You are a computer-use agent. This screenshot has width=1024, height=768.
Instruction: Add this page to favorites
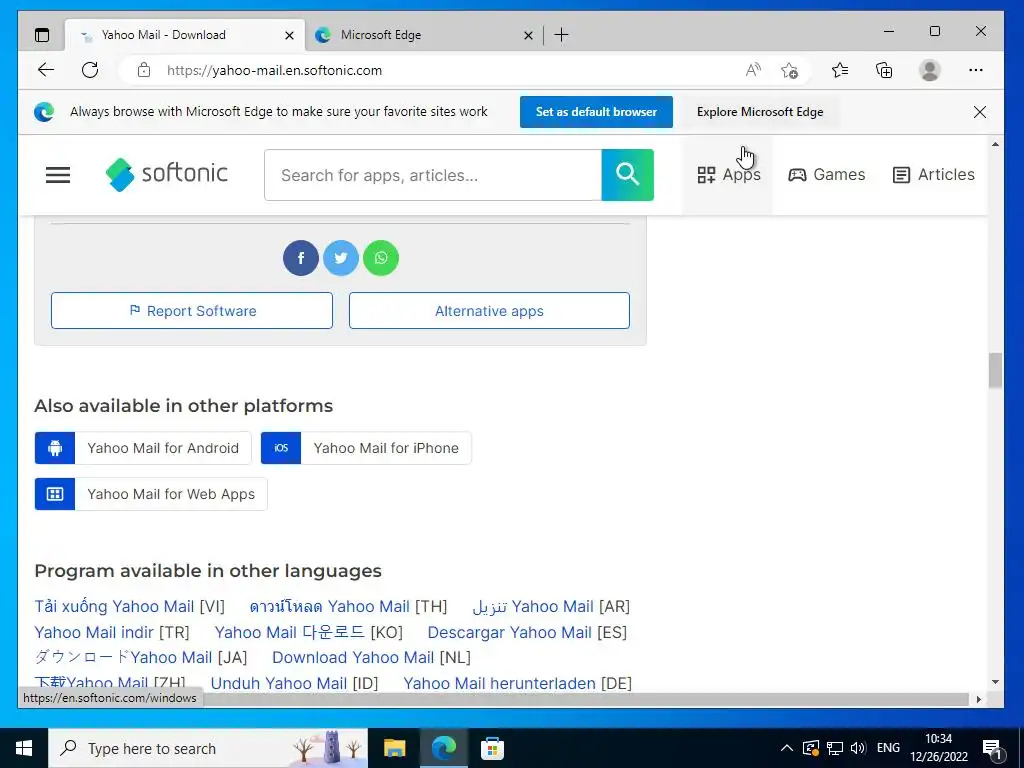click(x=790, y=70)
